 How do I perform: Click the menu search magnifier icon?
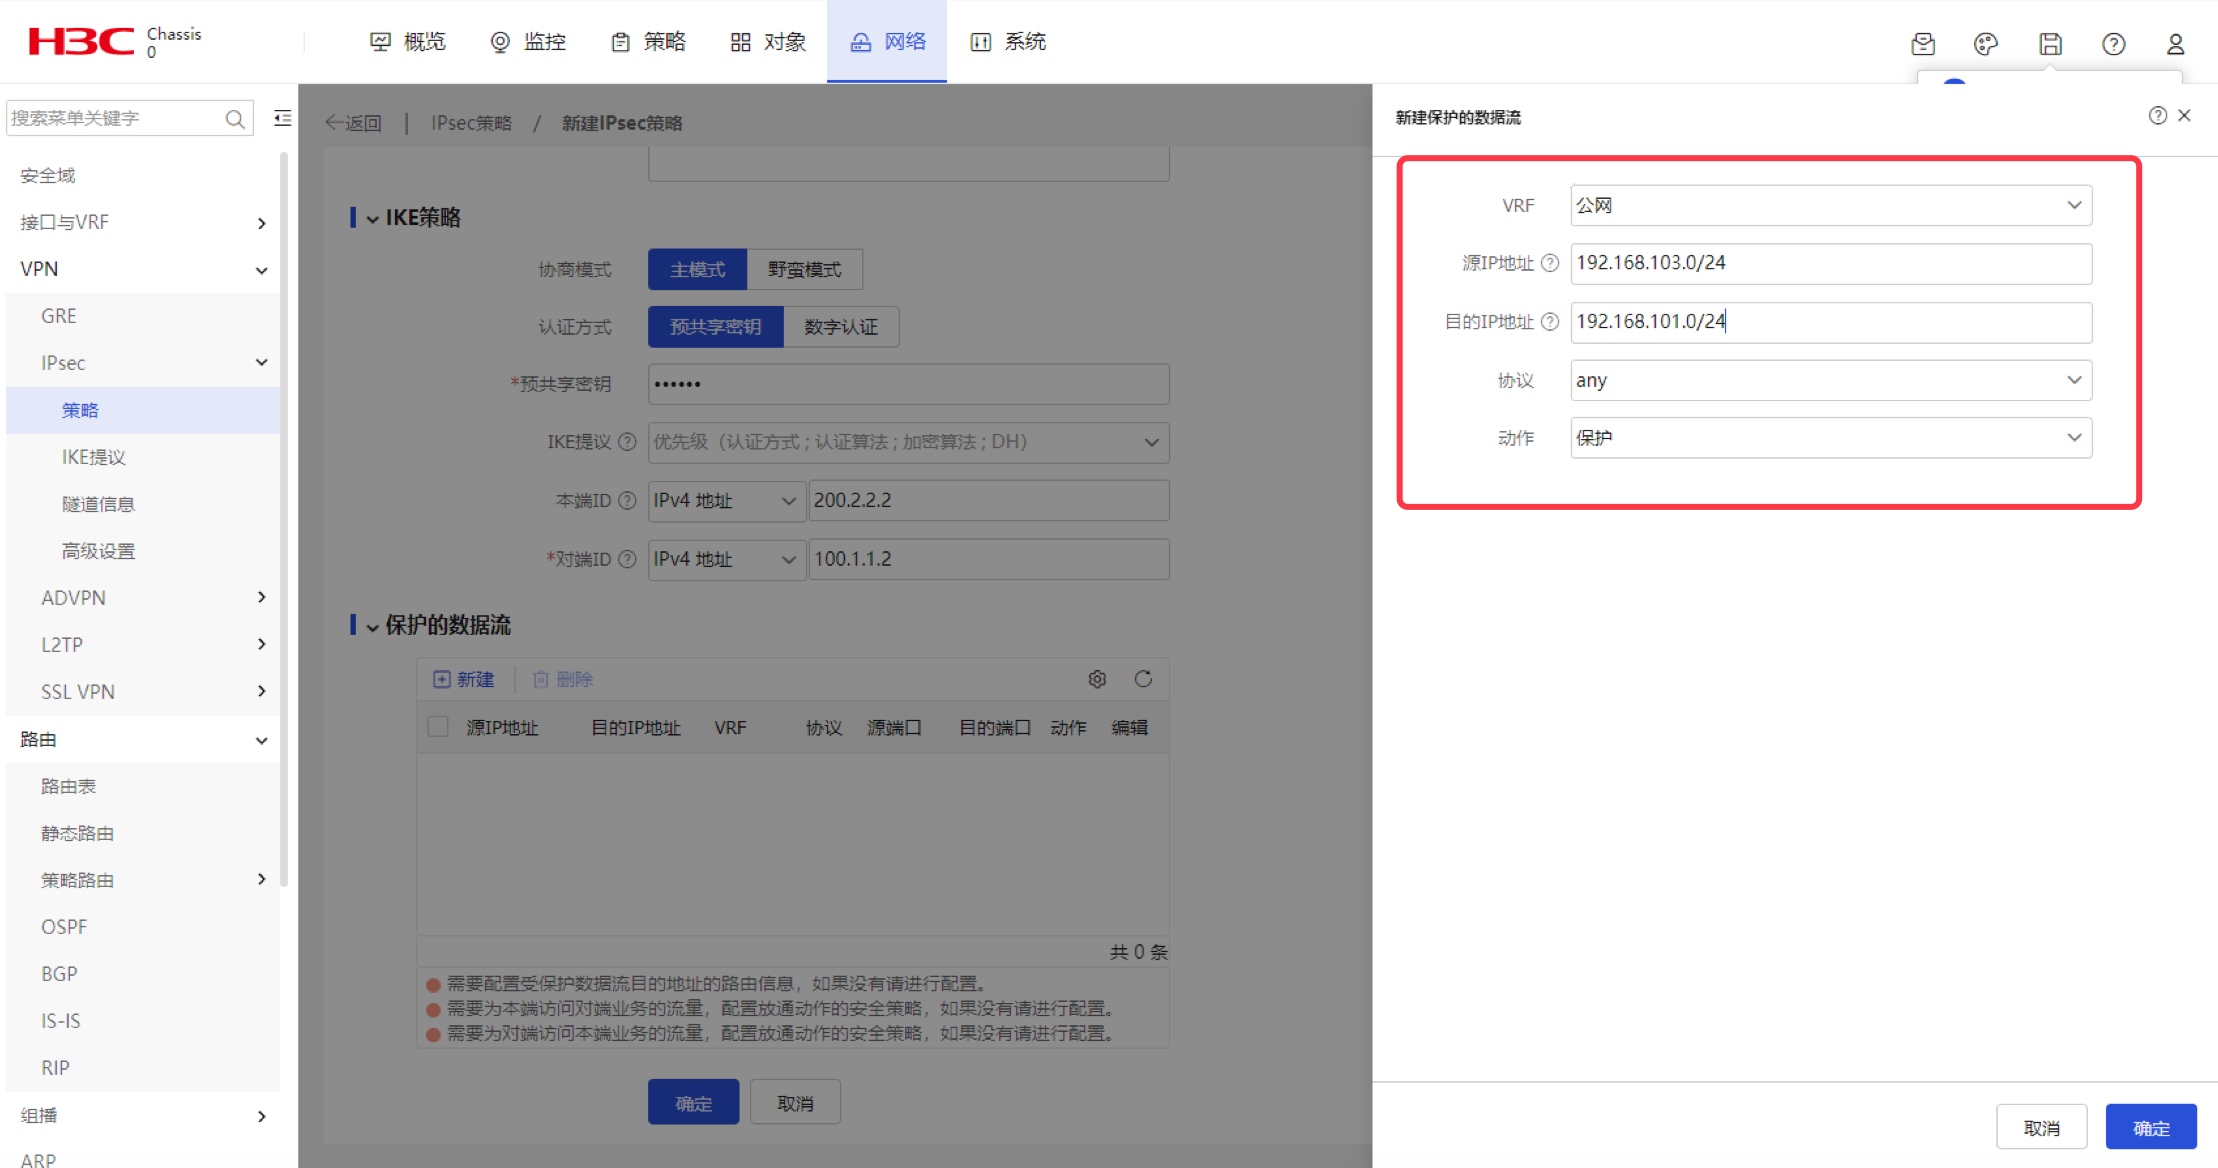[x=235, y=119]
